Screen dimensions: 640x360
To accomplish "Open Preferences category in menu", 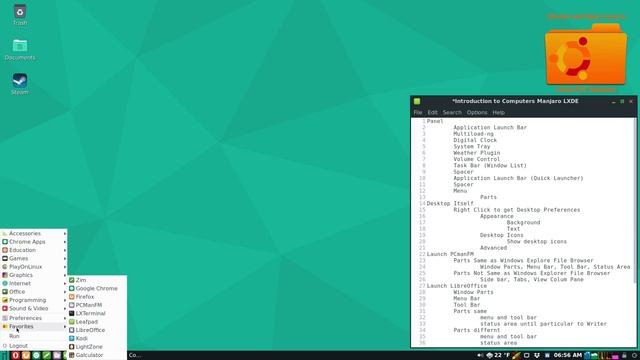I will pyautogui.click(x=34, y=318).
